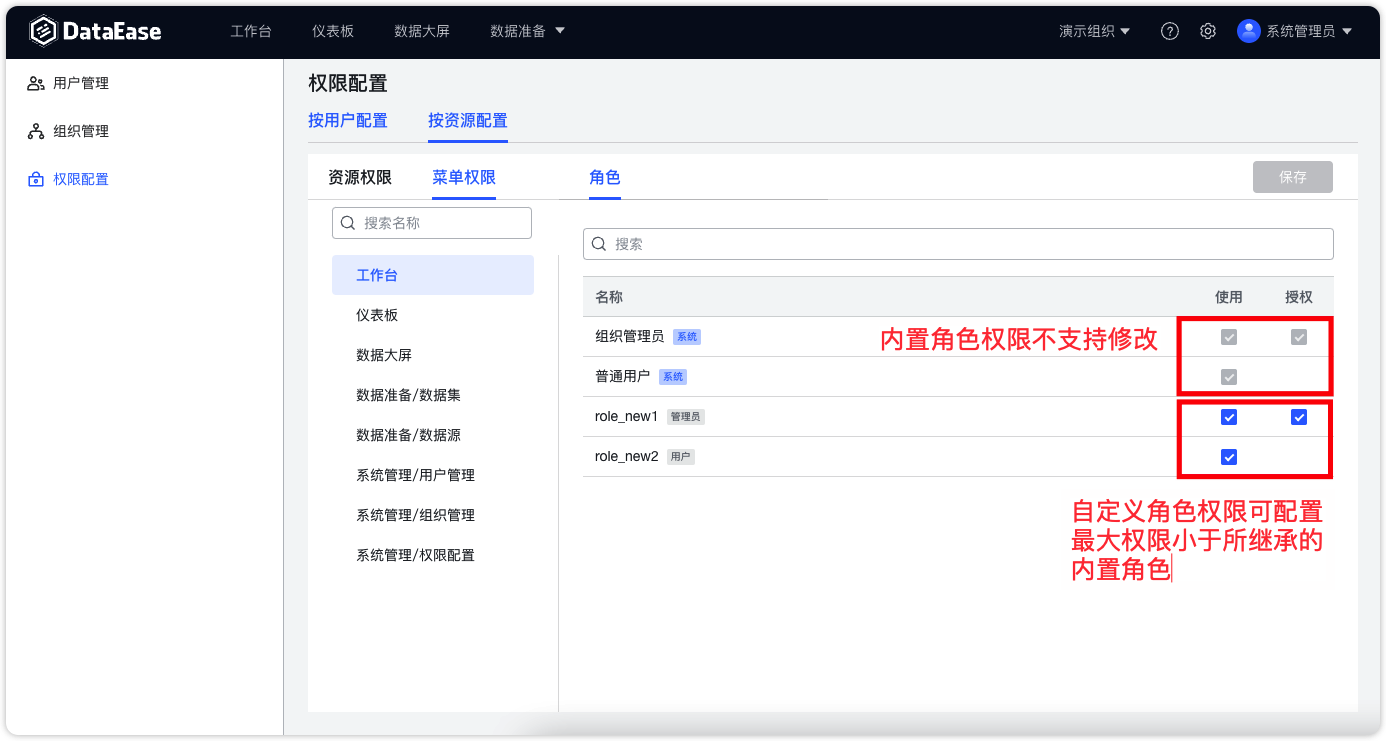Click the 用户 tag beside role_new2

point(681,457)
